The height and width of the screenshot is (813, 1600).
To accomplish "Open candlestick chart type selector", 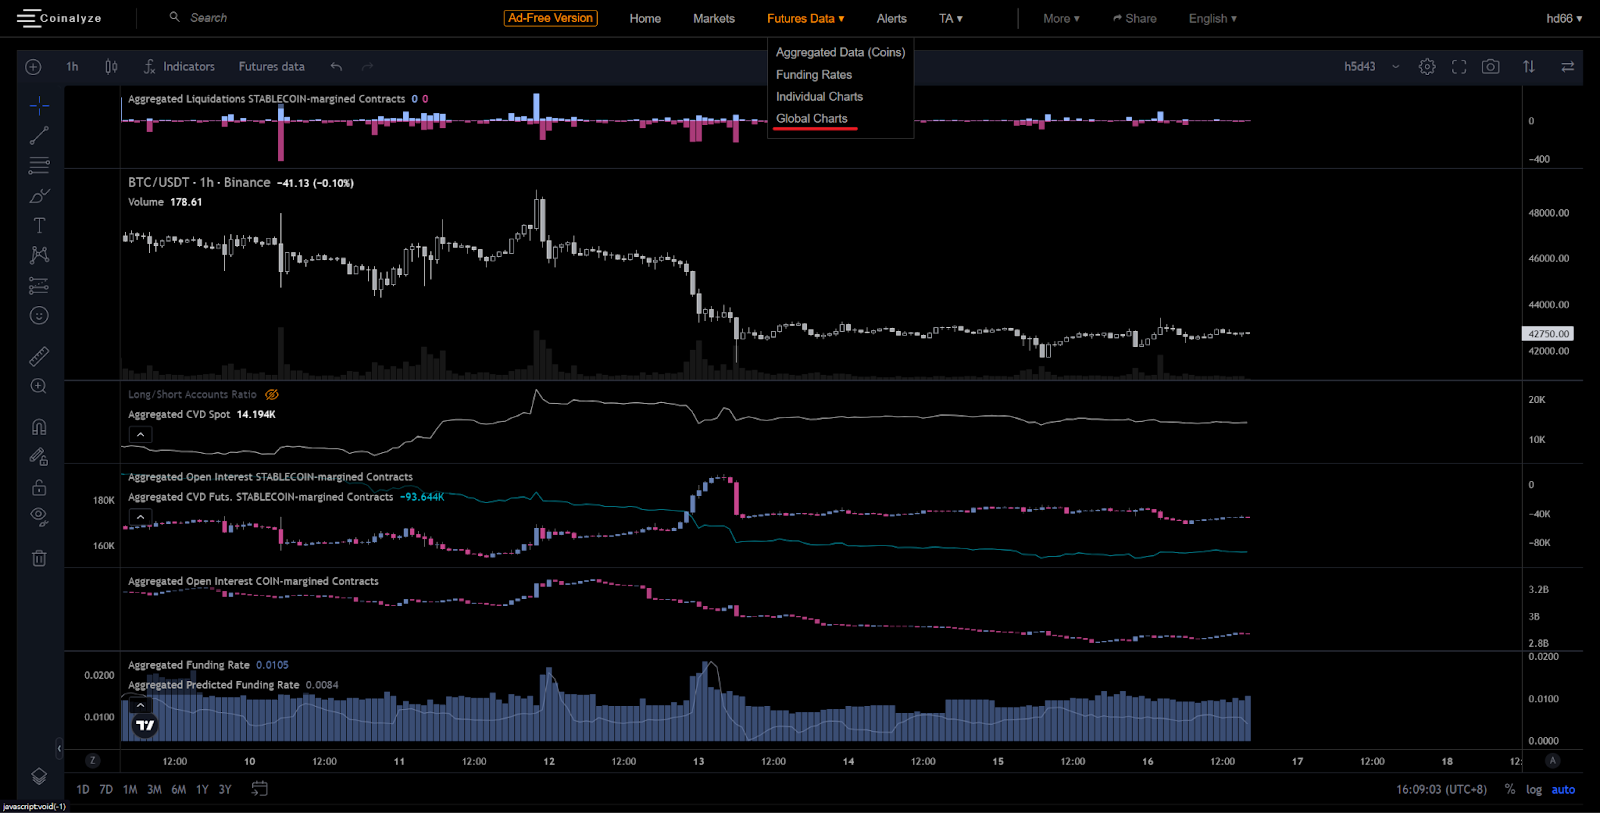I will pyautogui.click(x=111, y=67).
